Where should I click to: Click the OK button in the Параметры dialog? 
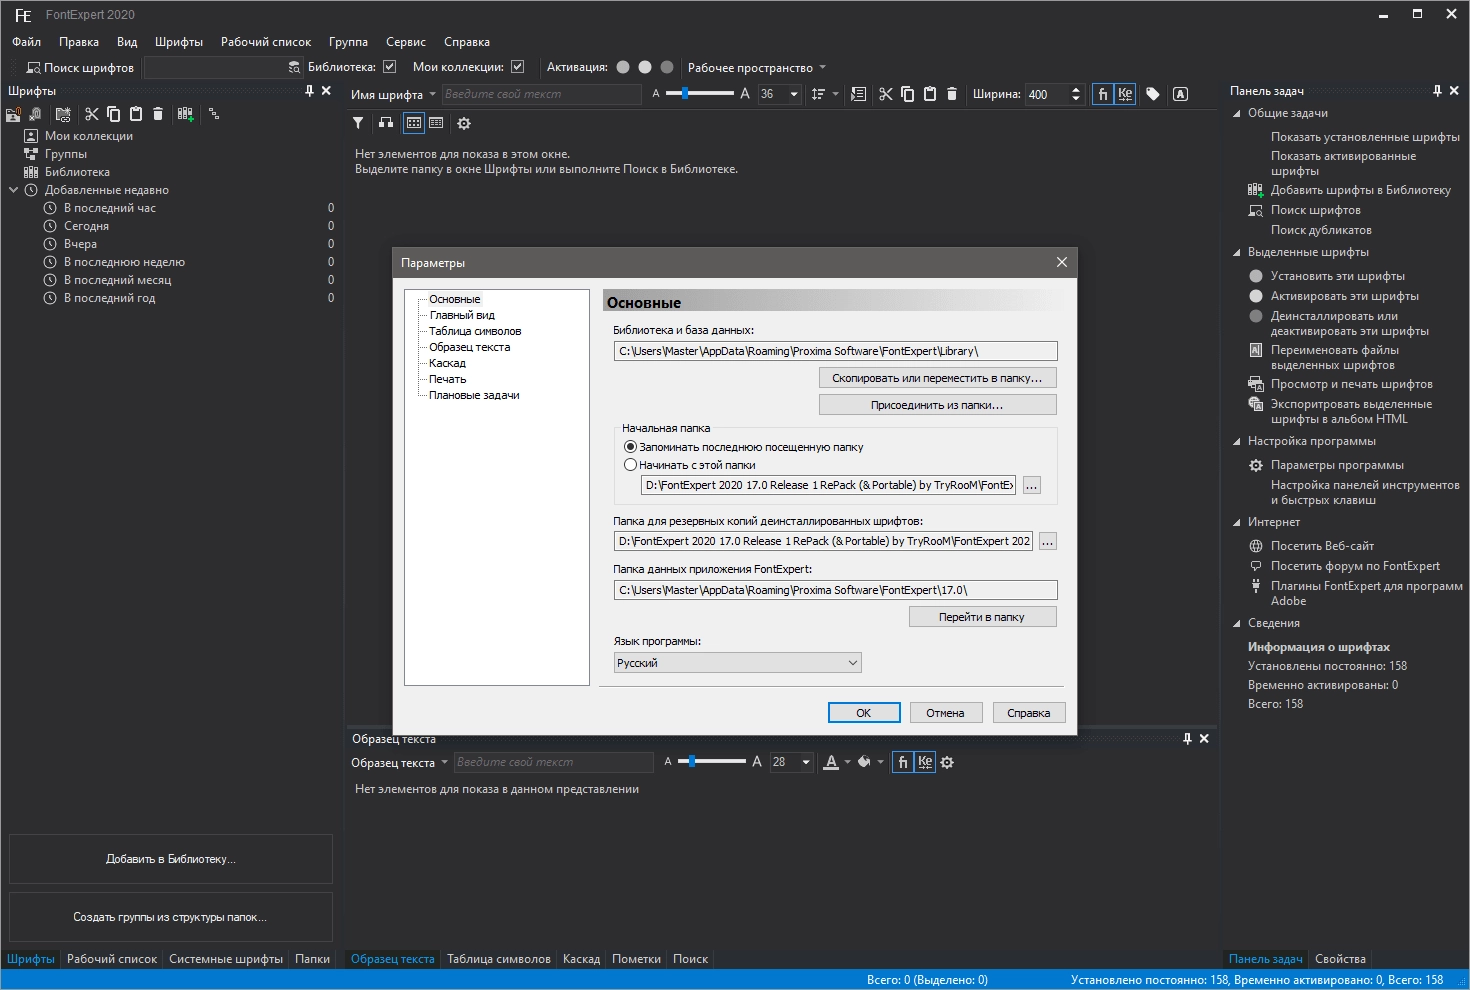coord(864,713)
